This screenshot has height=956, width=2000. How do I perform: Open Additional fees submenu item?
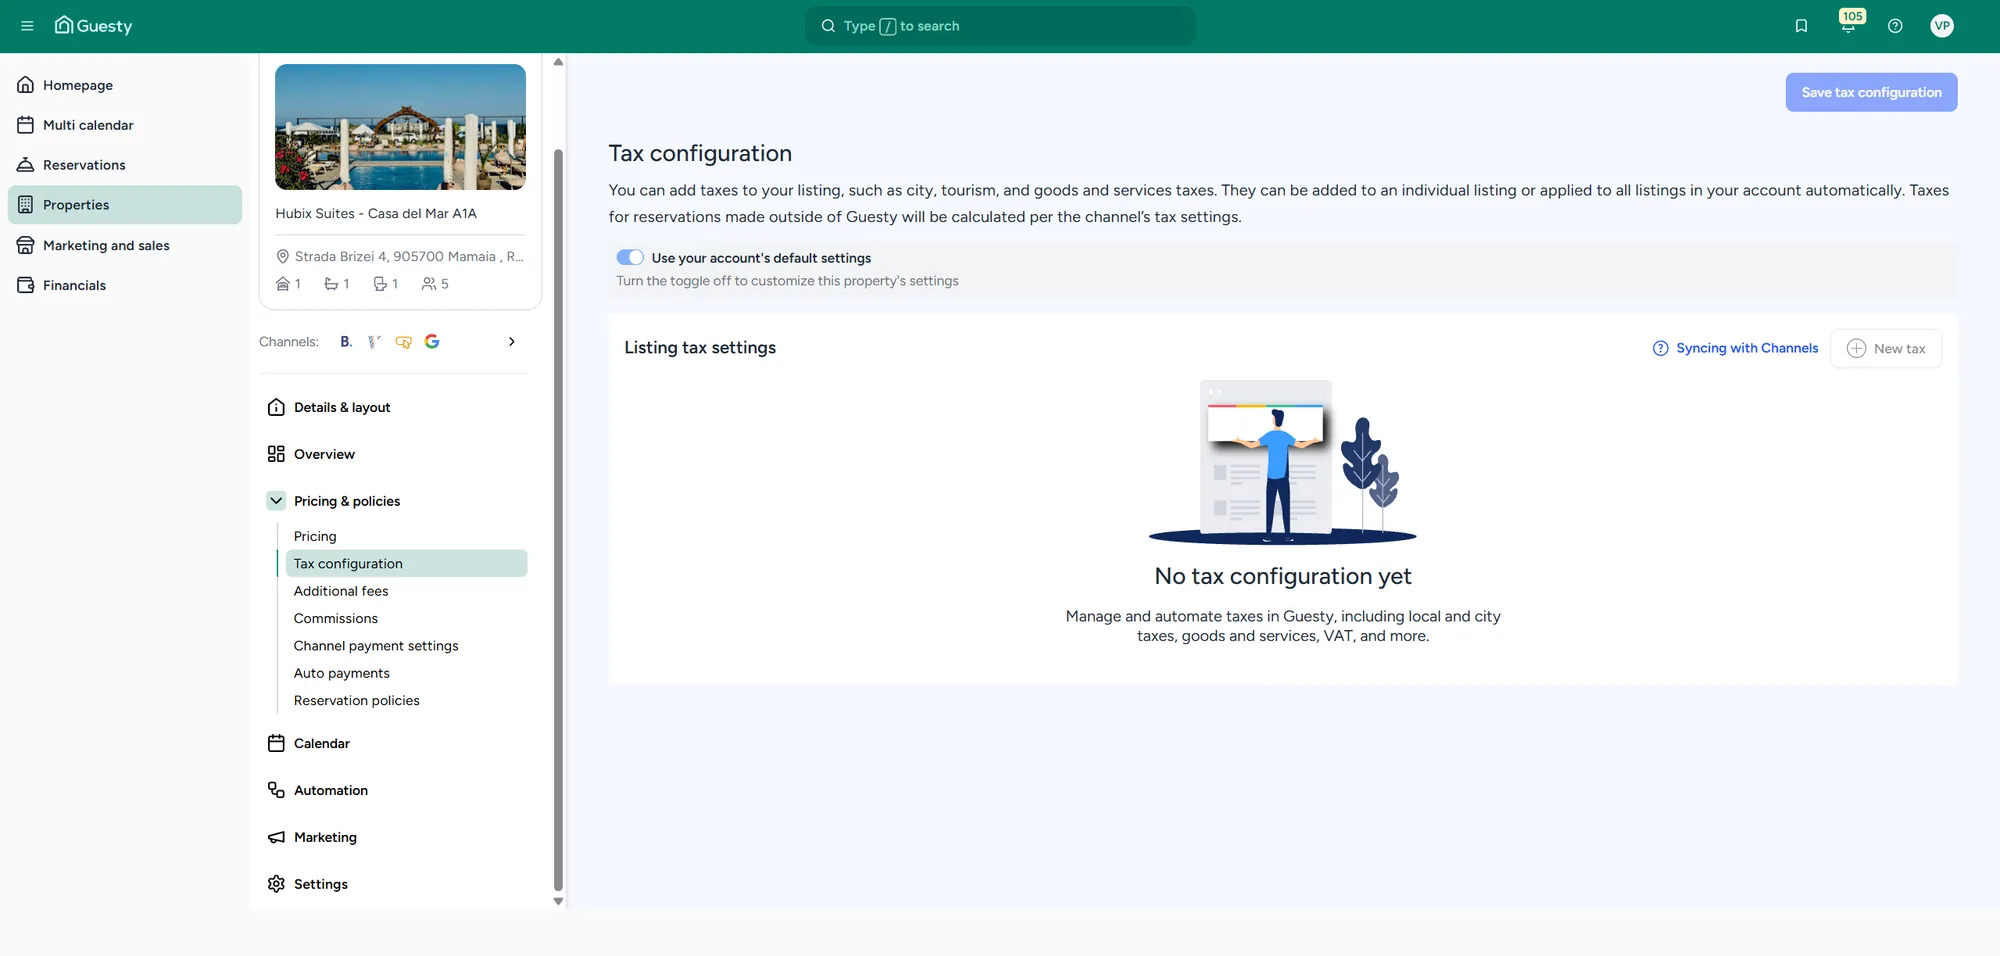click(341, 591)
